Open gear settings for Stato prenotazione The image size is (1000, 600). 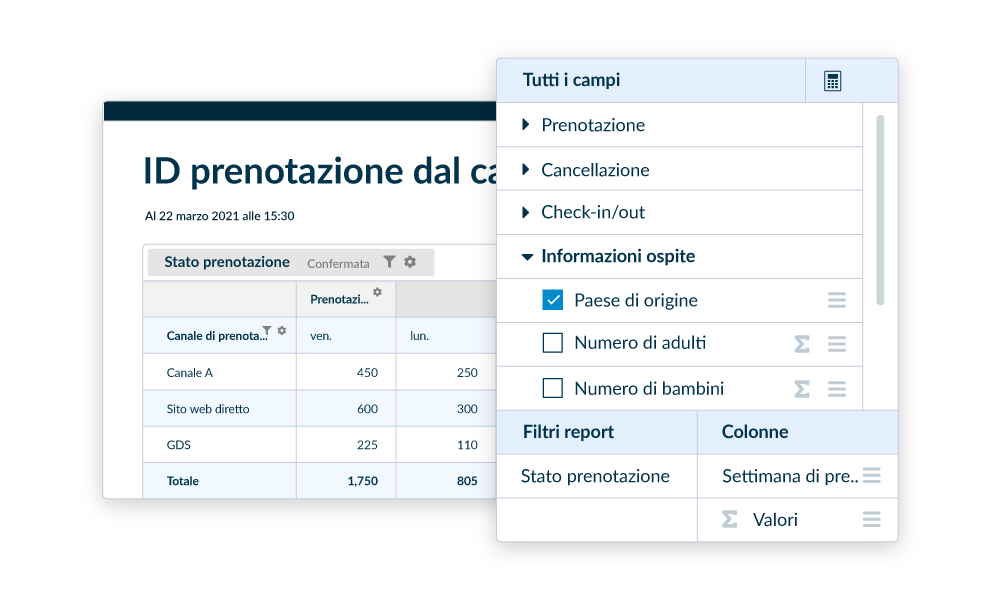[410, 261]
